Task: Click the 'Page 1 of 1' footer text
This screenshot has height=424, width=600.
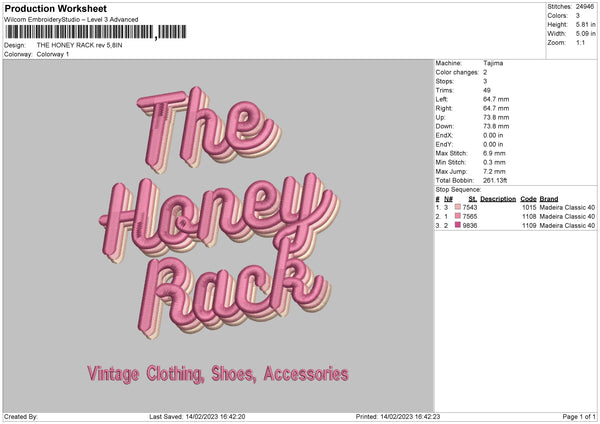Action: point(579,417)
